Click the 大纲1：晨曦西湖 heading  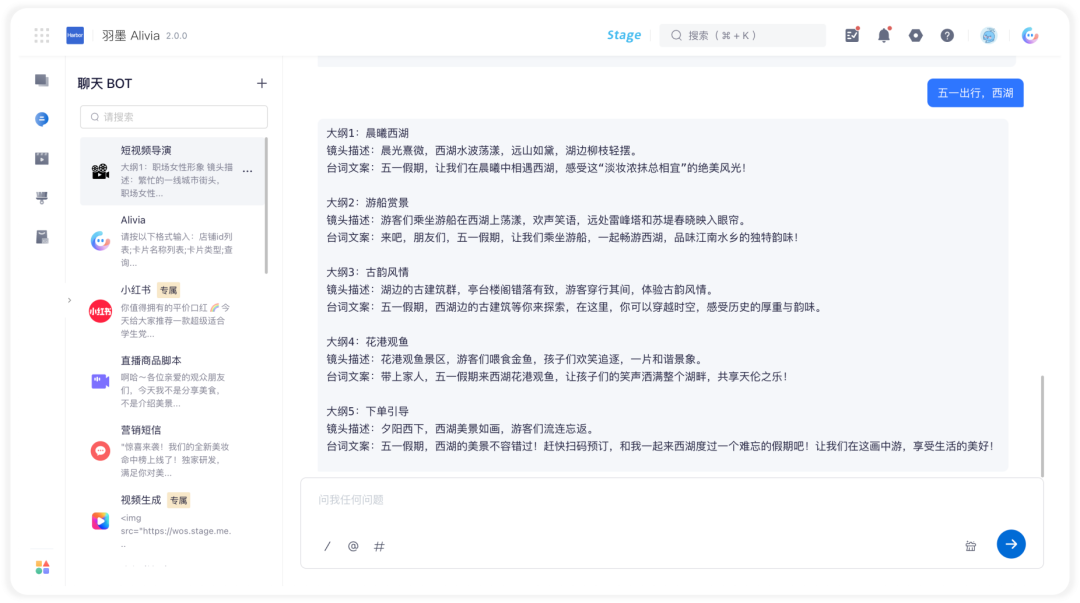(x=367, y=133)
